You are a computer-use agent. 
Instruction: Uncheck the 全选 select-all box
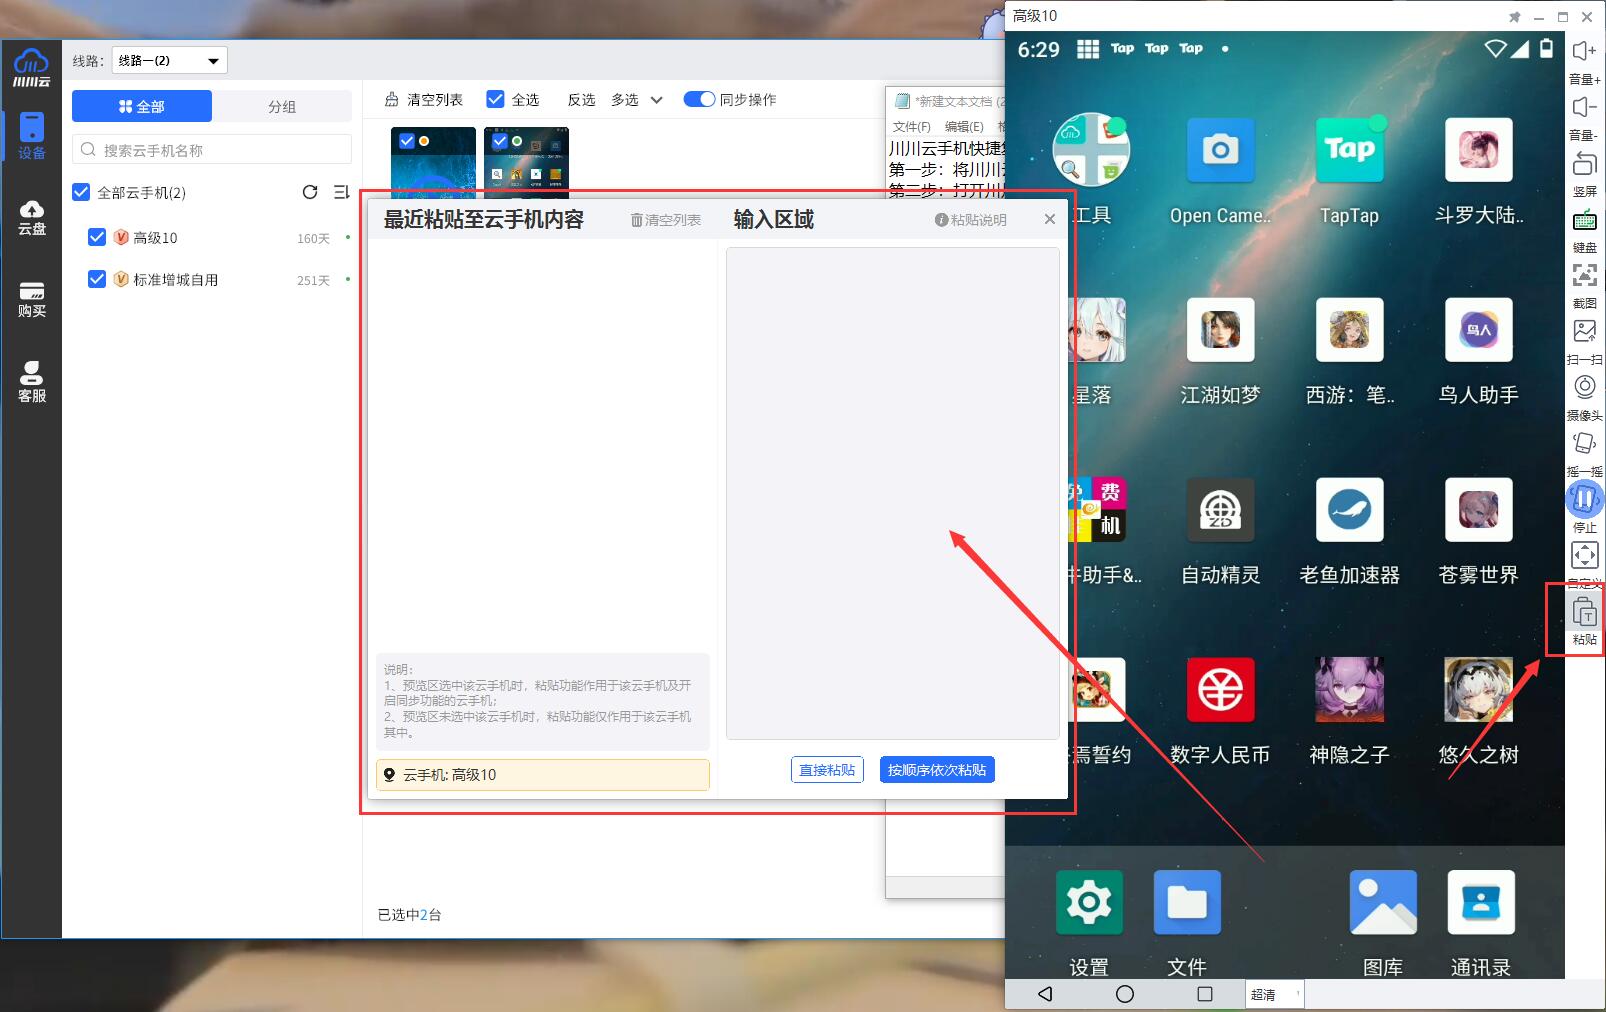495,98
